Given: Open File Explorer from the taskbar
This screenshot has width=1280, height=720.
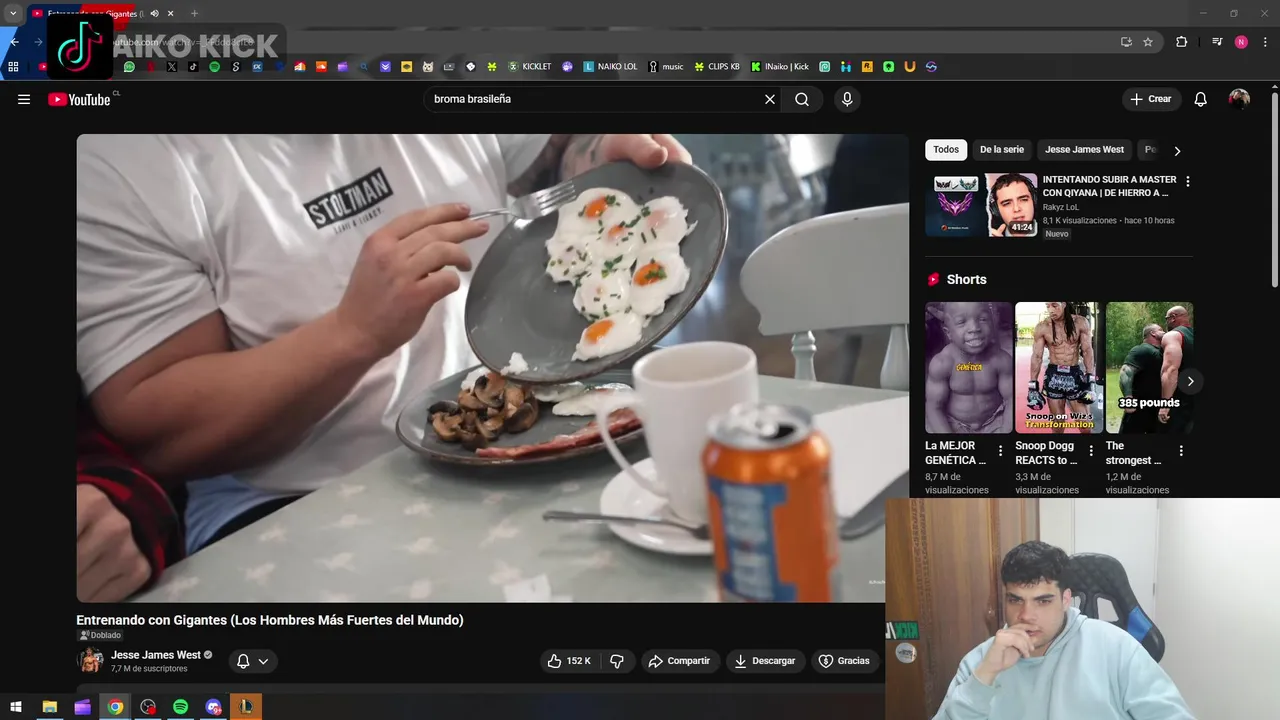Looking at the screenshot, I should point(49,707).
